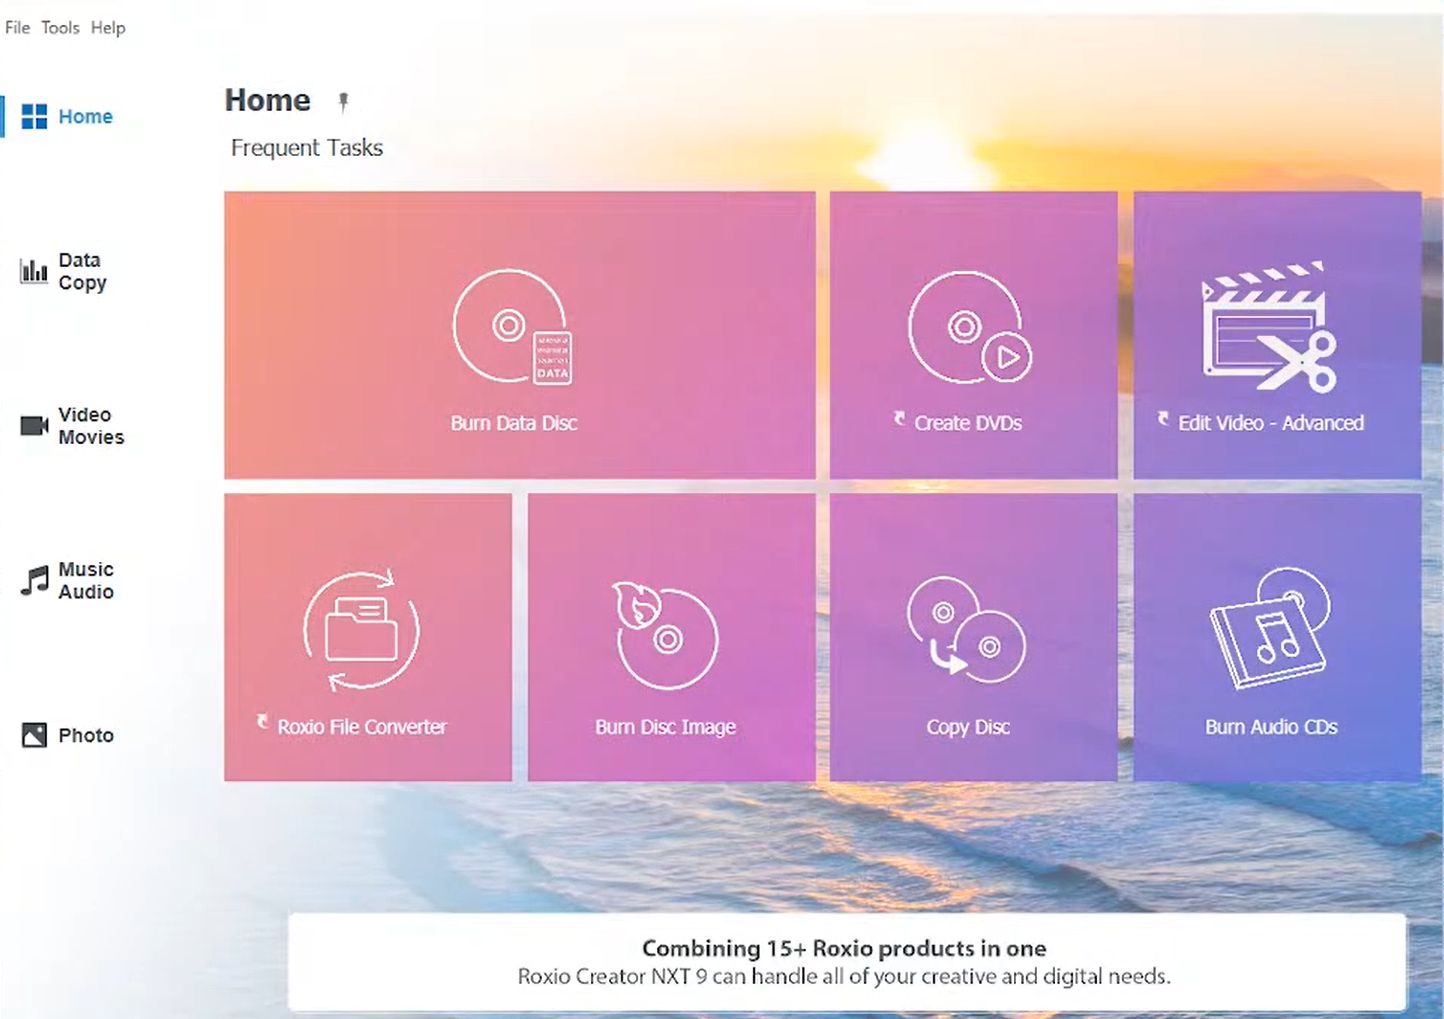
Task: Open Burn Audio CDs via the music case icon
Action: coord(1271,630)
